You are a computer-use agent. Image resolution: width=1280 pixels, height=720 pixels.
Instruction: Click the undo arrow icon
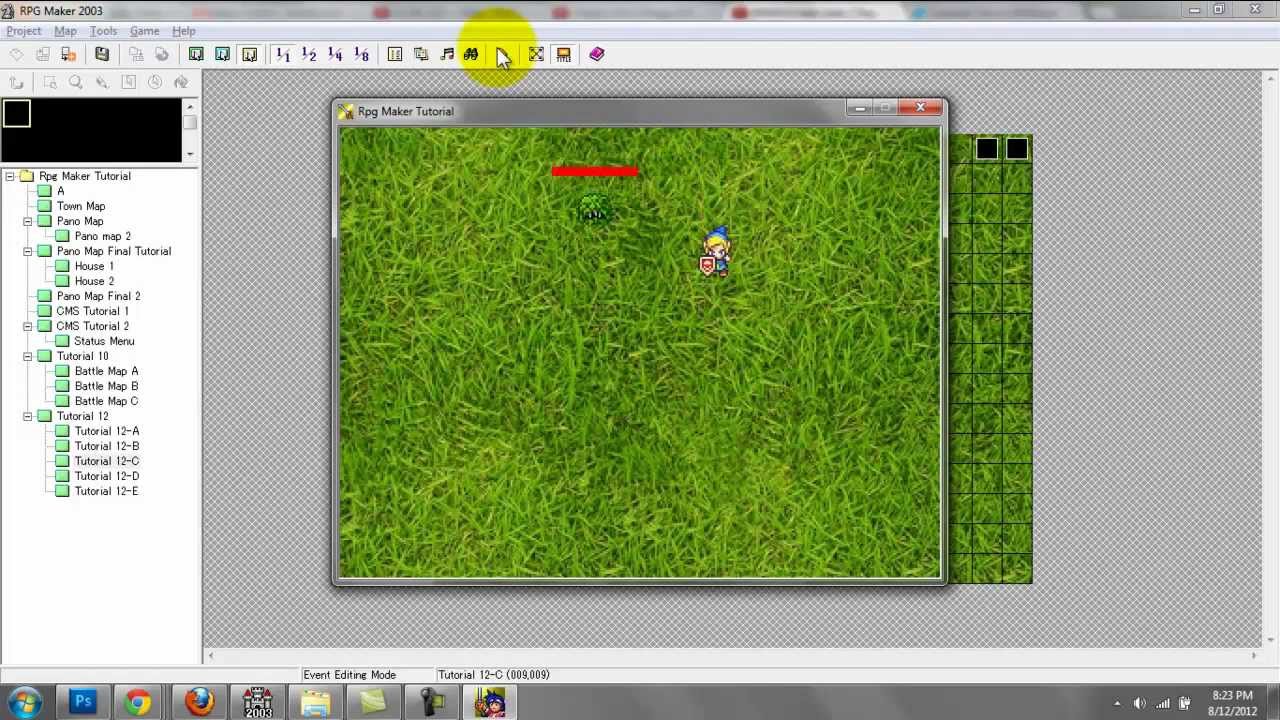[x=16, y=82]
